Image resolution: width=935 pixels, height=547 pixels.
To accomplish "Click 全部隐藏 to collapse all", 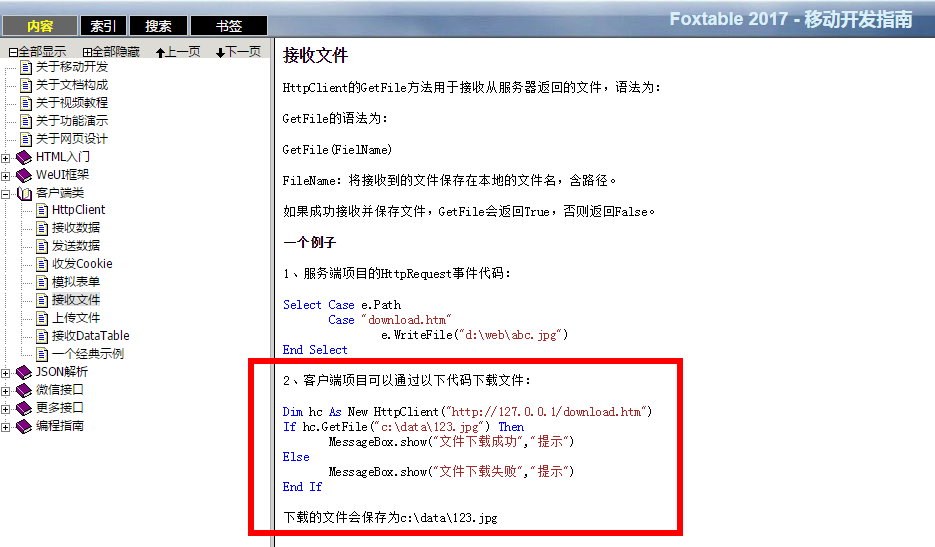I will pos(111,52).
